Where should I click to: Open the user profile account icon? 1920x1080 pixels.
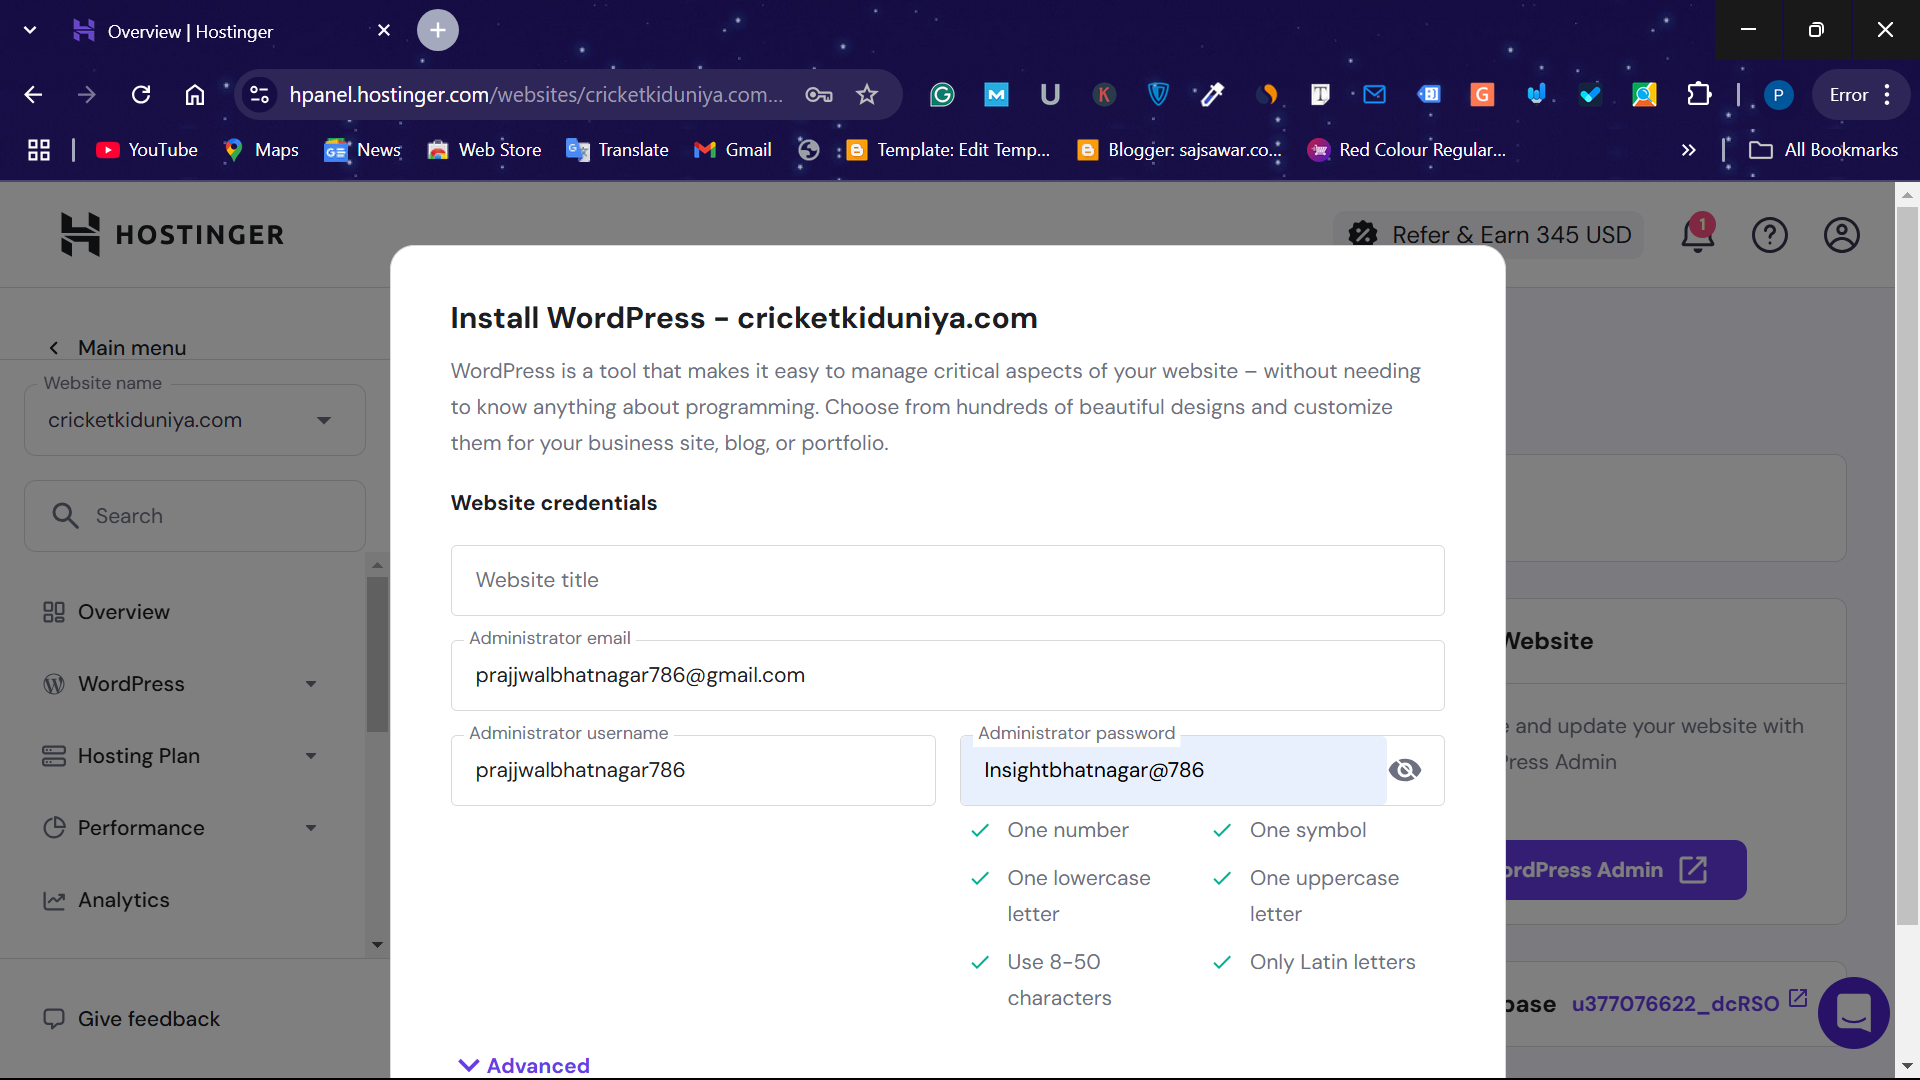1841,235
